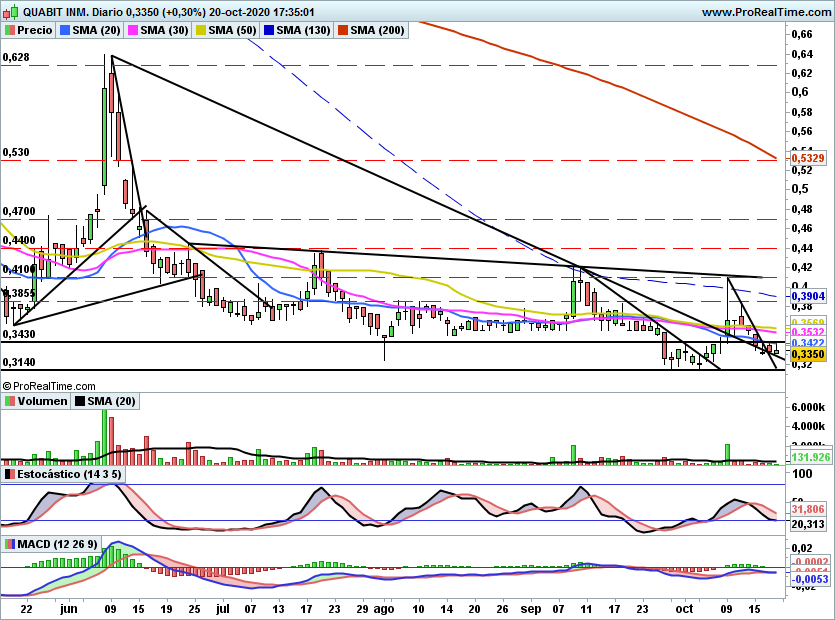Select the magenta SMA (30) color square
This screenshot has width=835, height=620.
133,31
